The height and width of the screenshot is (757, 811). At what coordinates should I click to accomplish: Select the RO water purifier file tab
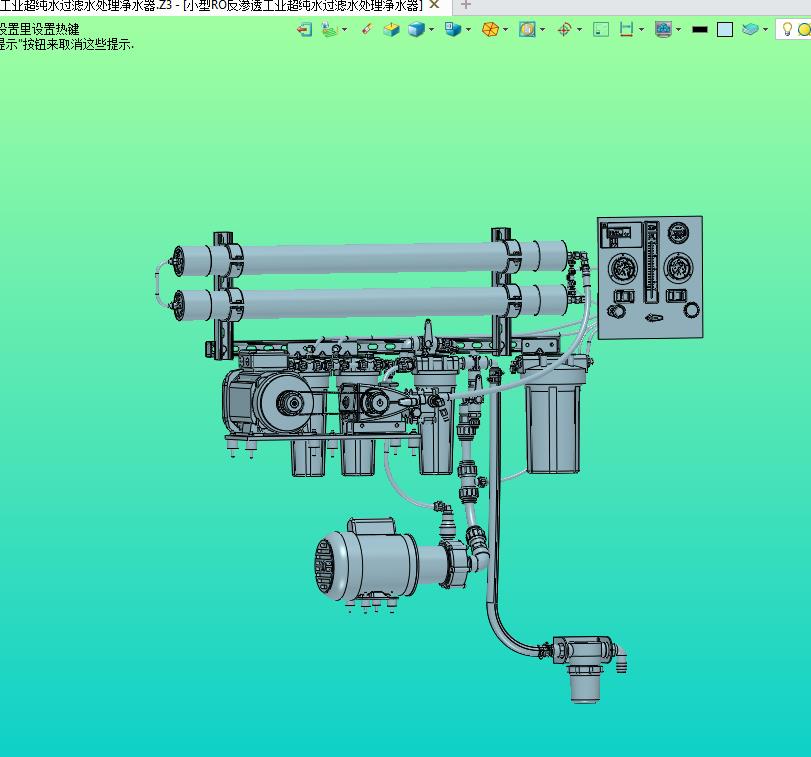[x=211, y=6]
